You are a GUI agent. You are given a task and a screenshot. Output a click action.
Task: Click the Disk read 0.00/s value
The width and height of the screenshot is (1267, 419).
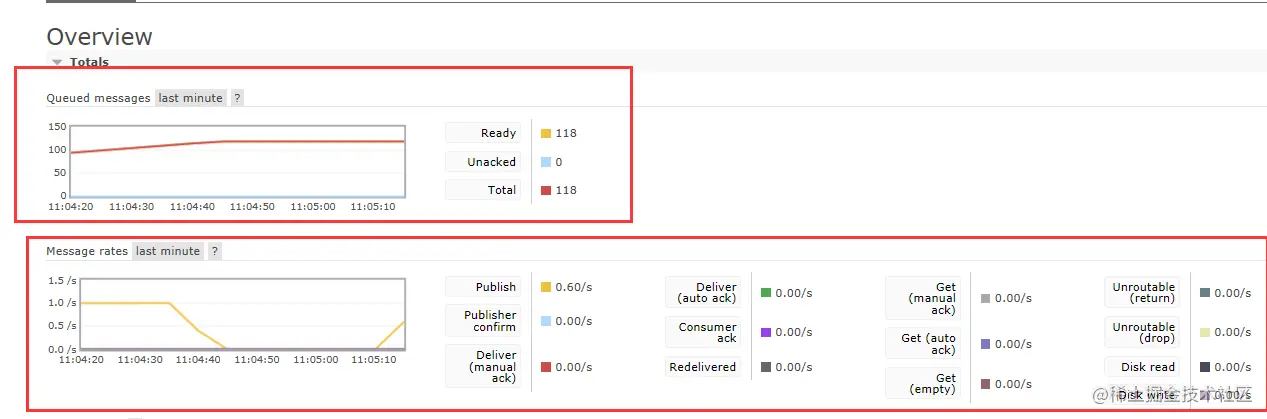click(x=1233, y=367)
